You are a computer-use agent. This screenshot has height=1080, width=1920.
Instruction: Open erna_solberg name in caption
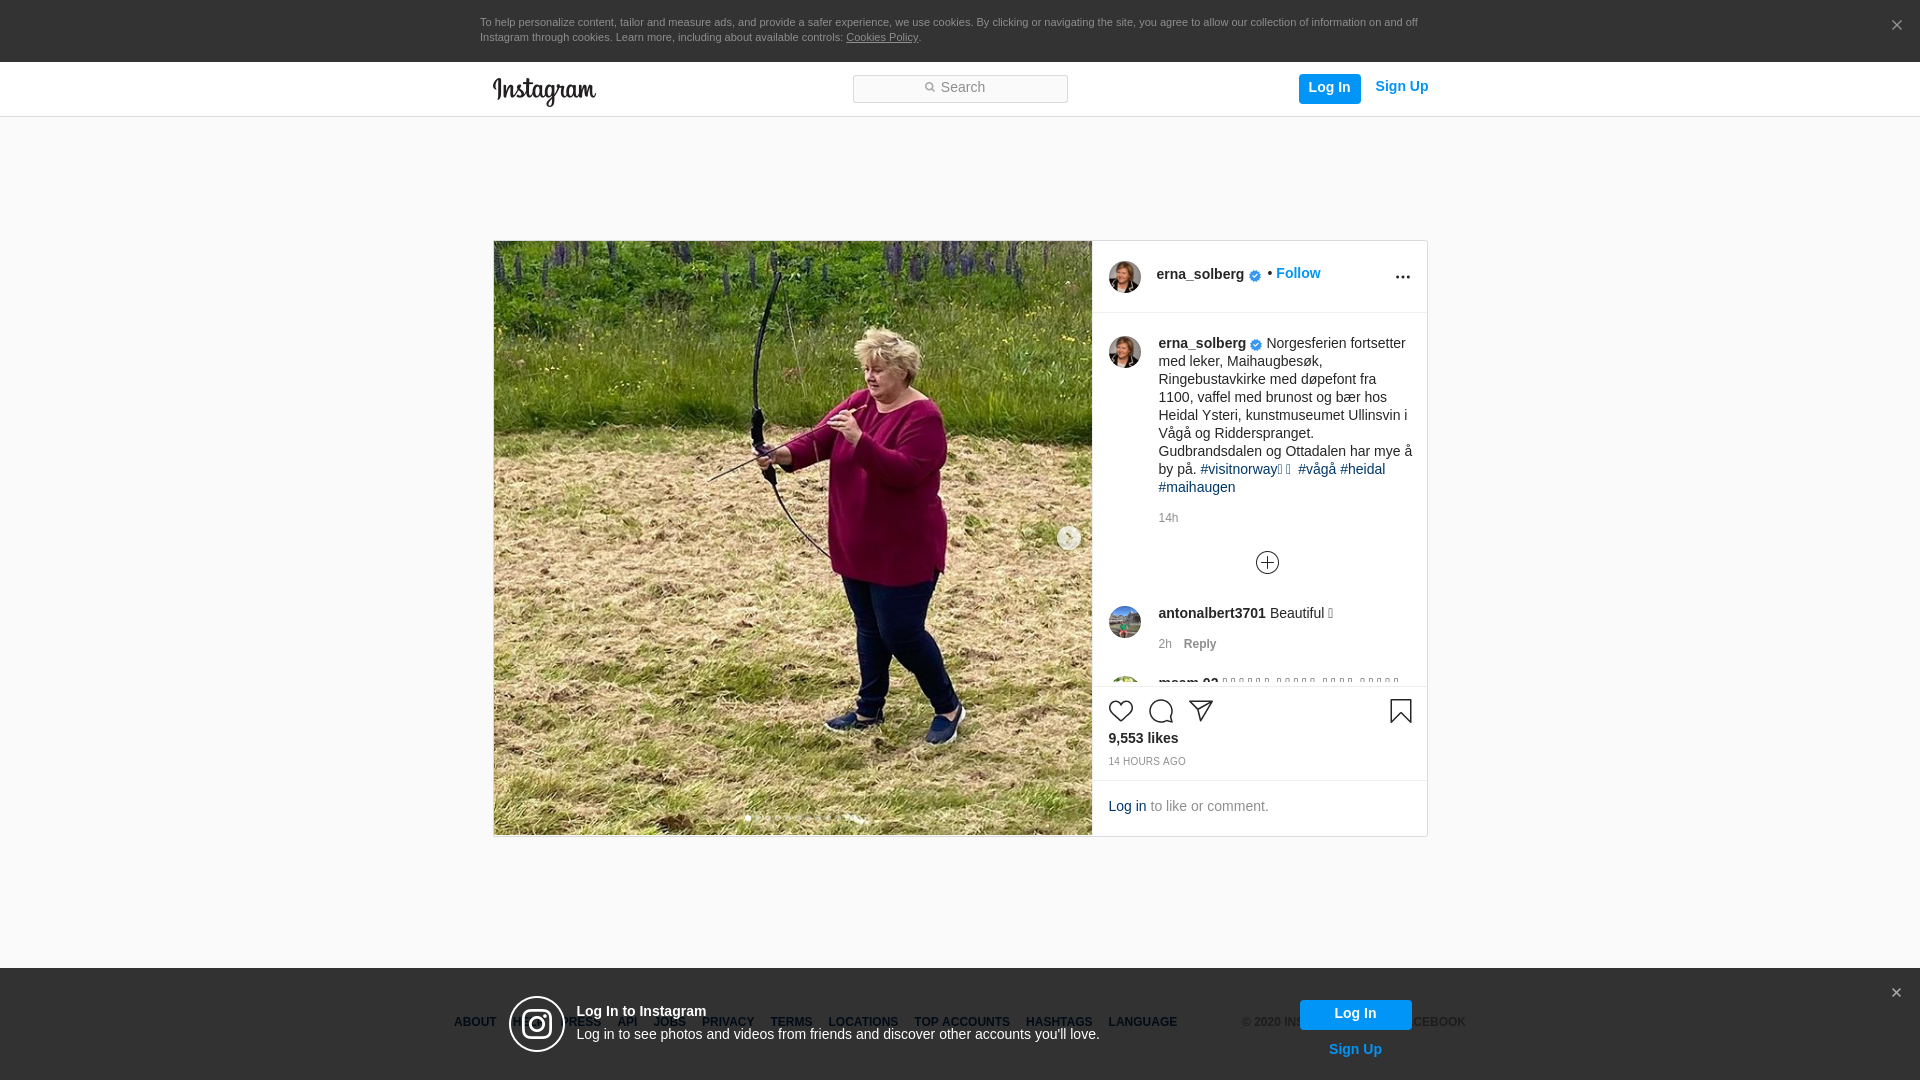(1202, 343)
